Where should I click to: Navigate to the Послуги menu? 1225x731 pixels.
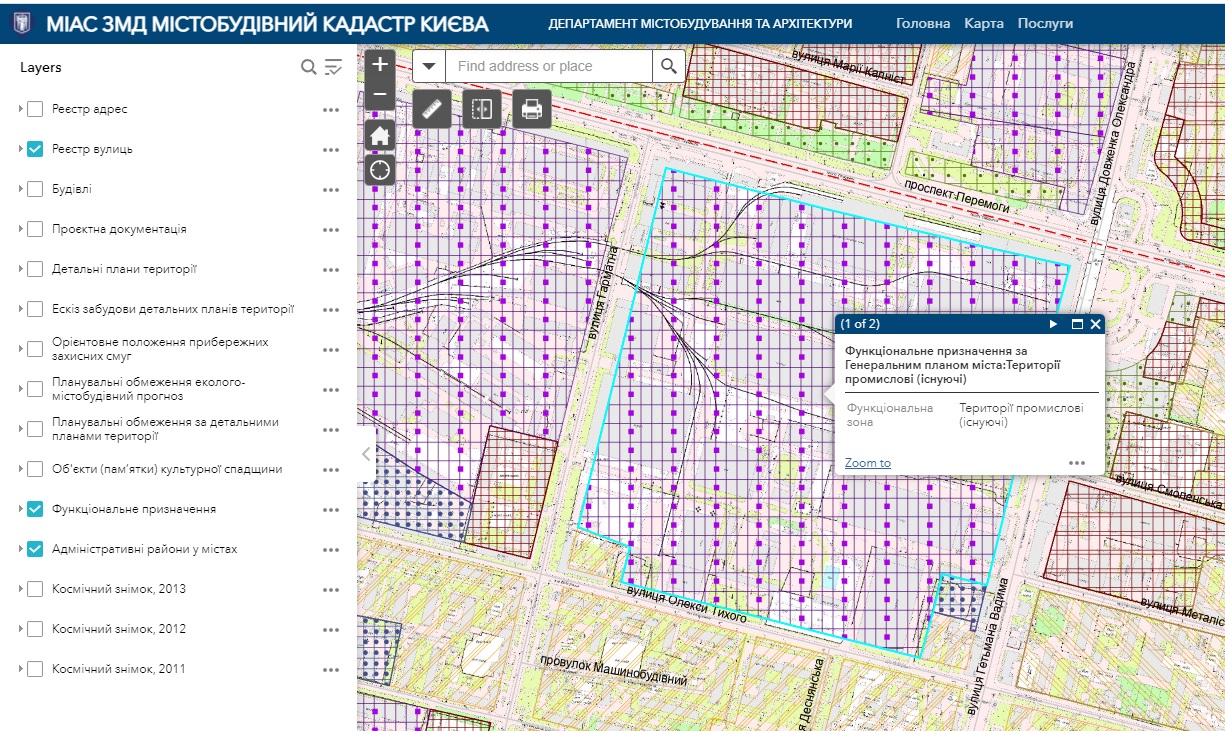[x=1045, y=23]
